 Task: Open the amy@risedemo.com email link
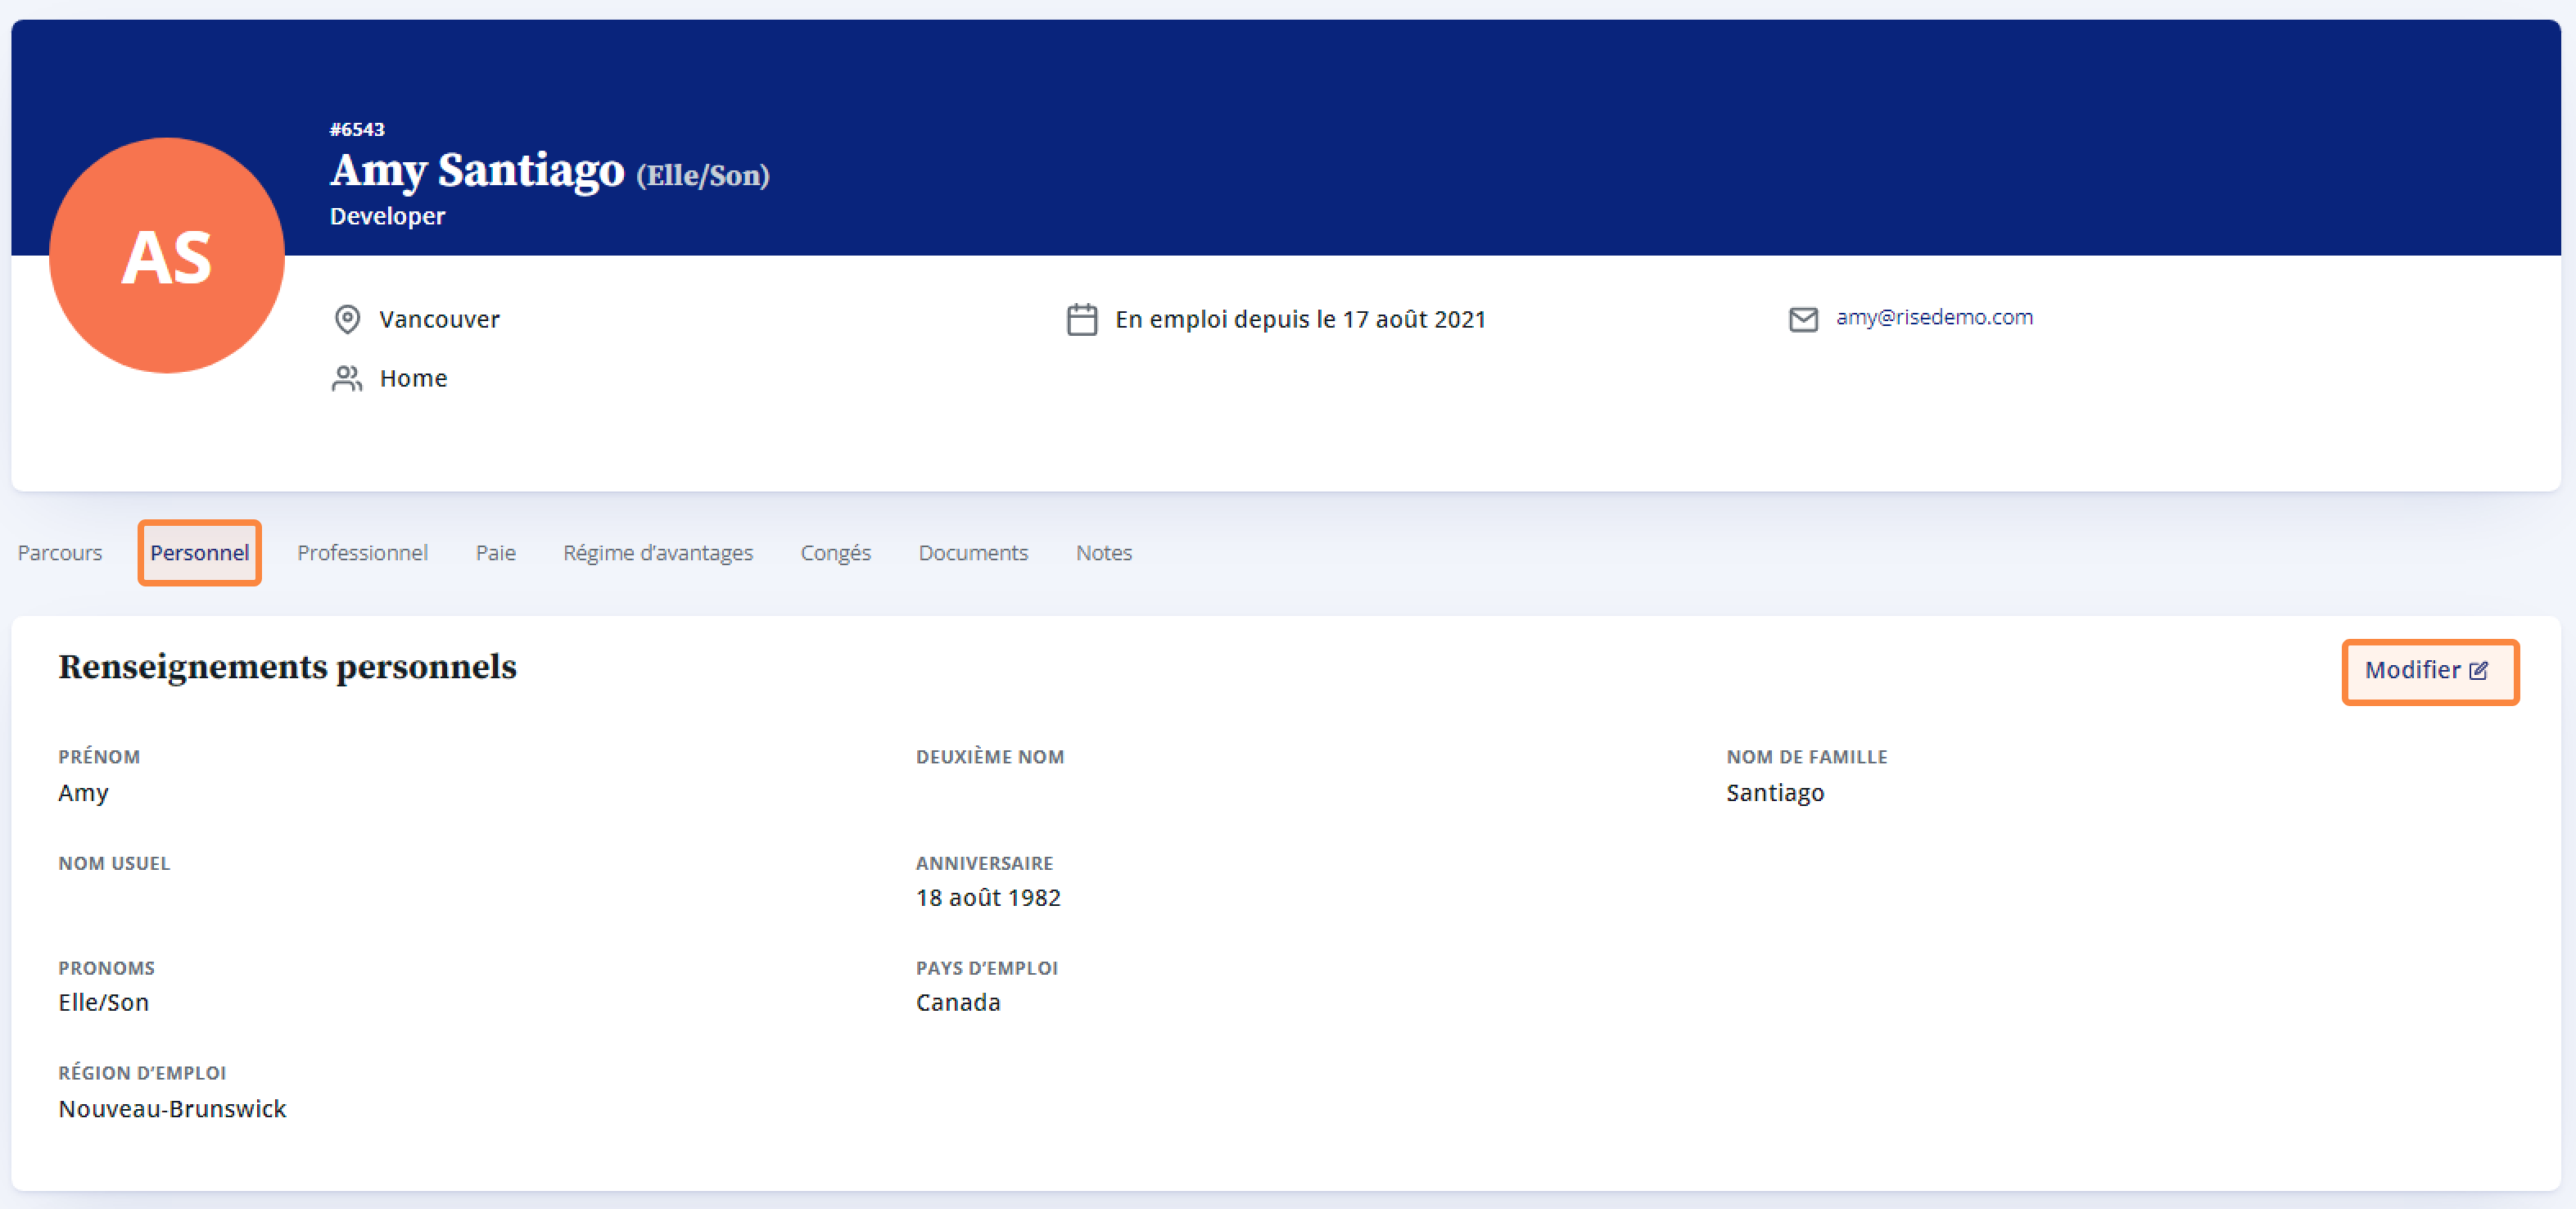point(1934,317)
